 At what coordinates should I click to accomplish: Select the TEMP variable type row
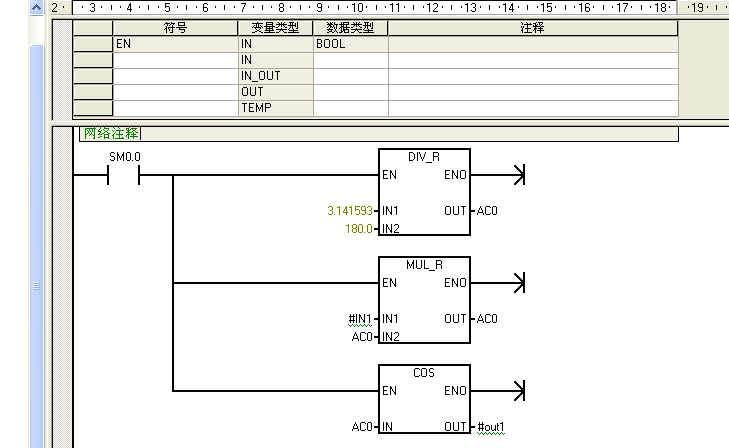(x=275, y=108)
